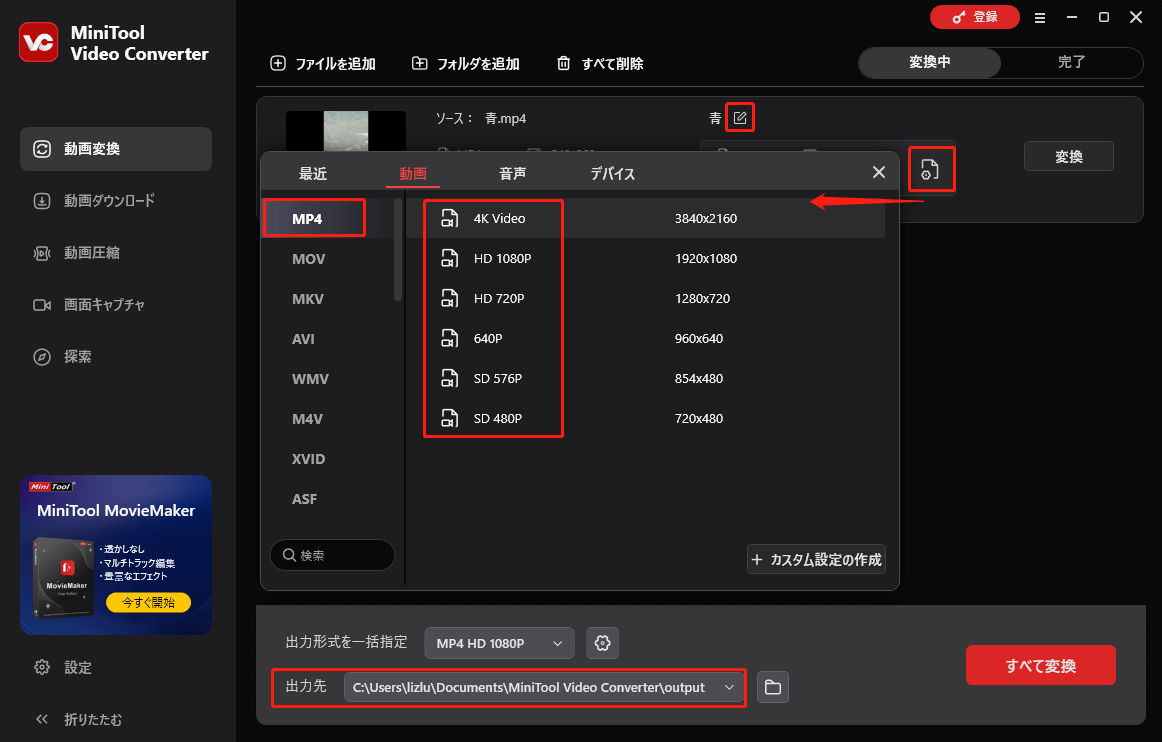Click the フォルダを追加 label
Screen dimensions: 1162x742
coord(478,64)
